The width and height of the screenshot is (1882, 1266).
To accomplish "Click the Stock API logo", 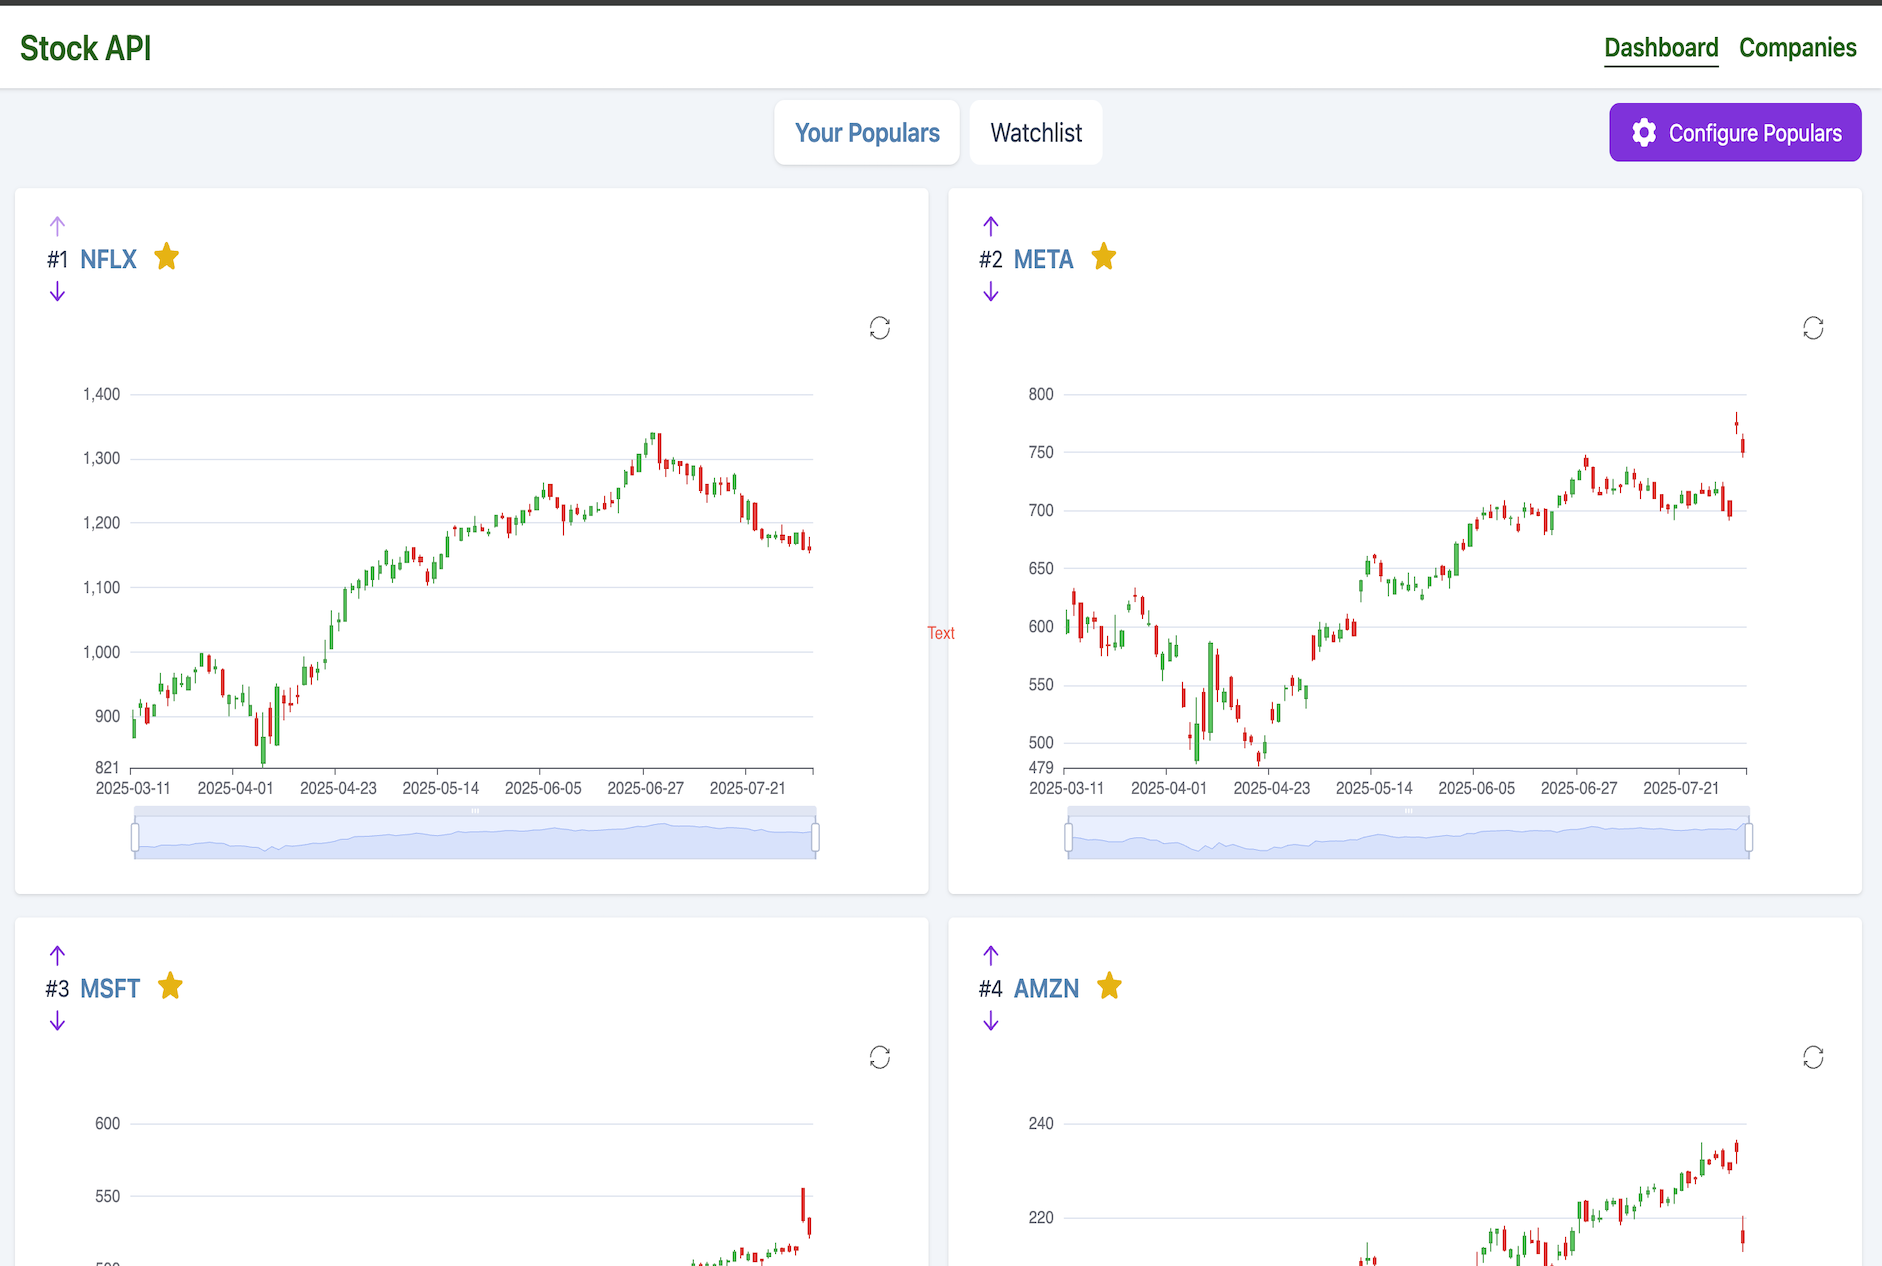I will point(86,48).
